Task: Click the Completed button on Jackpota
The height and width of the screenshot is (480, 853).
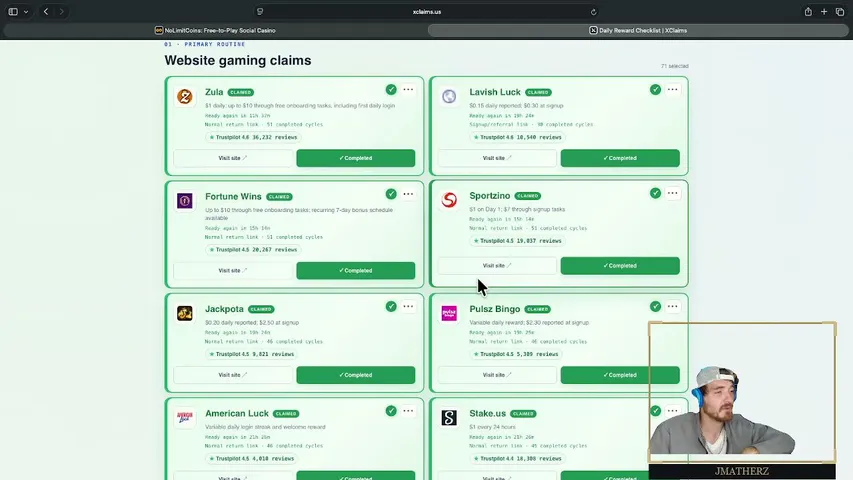Action: point(356,375)
